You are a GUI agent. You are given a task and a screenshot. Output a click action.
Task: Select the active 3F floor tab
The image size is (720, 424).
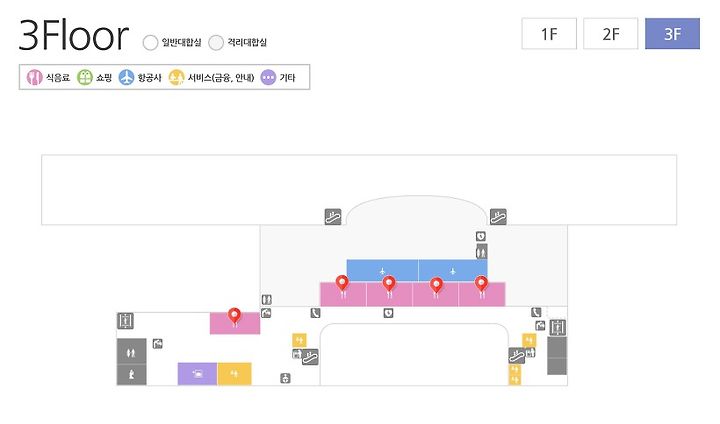point(672,34)
